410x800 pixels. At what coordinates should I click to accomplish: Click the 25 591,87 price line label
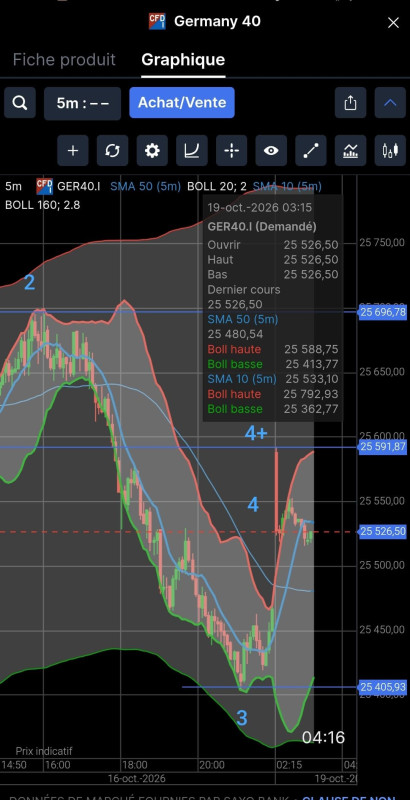(382, 447)
